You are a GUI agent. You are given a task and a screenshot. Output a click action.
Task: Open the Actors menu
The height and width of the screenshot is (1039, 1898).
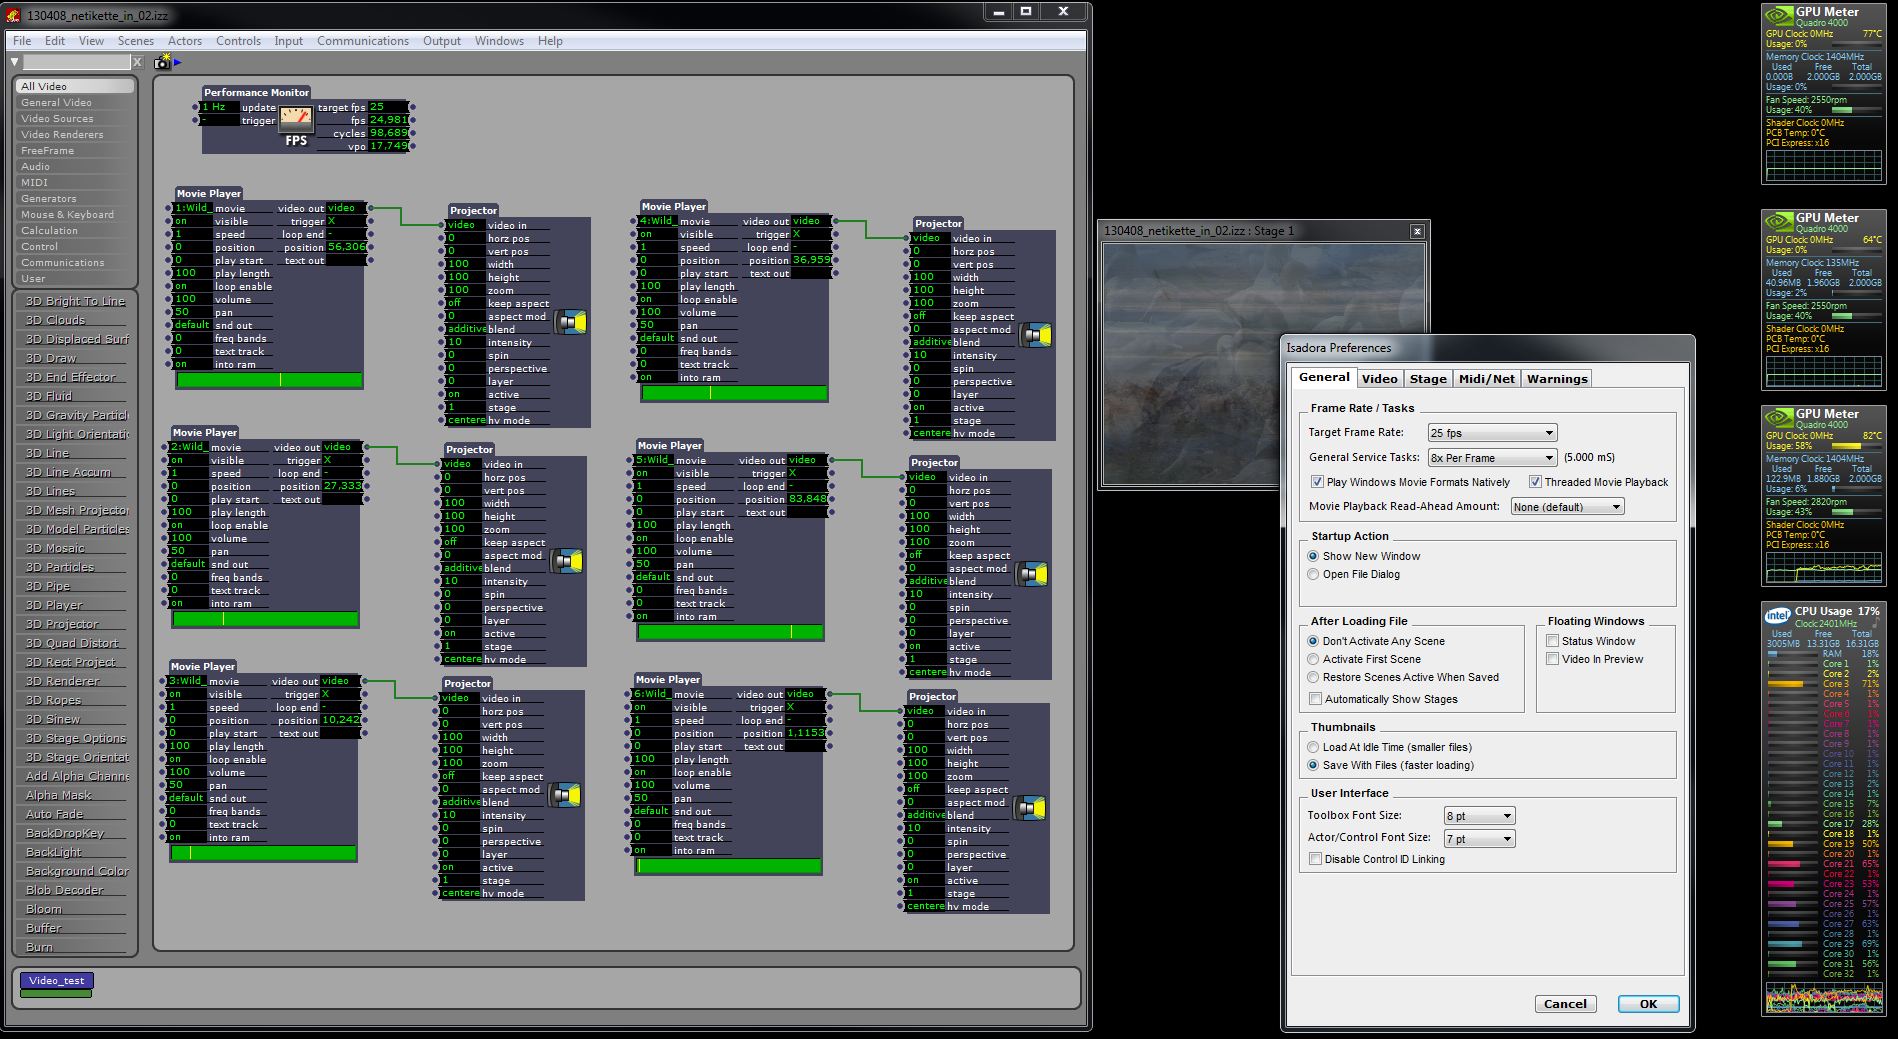(184, 41)
